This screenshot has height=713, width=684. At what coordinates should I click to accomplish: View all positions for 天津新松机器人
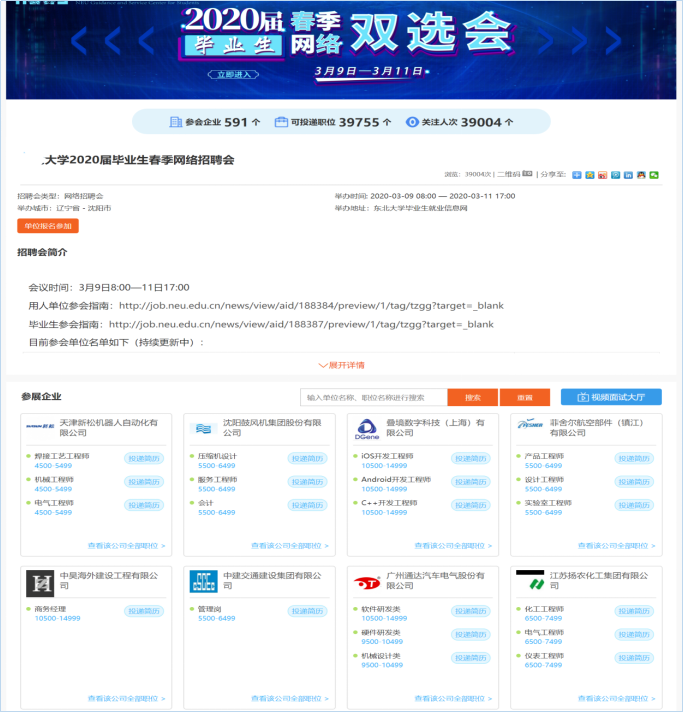pyautogui.click(x=126, y=546)
